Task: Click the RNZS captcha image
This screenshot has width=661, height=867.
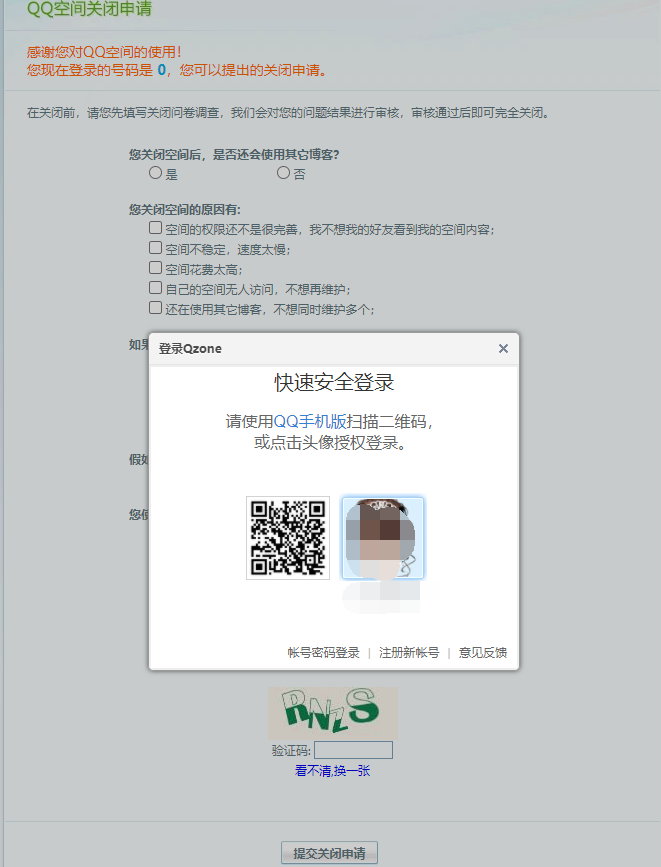Action: [x=332, y=711]
